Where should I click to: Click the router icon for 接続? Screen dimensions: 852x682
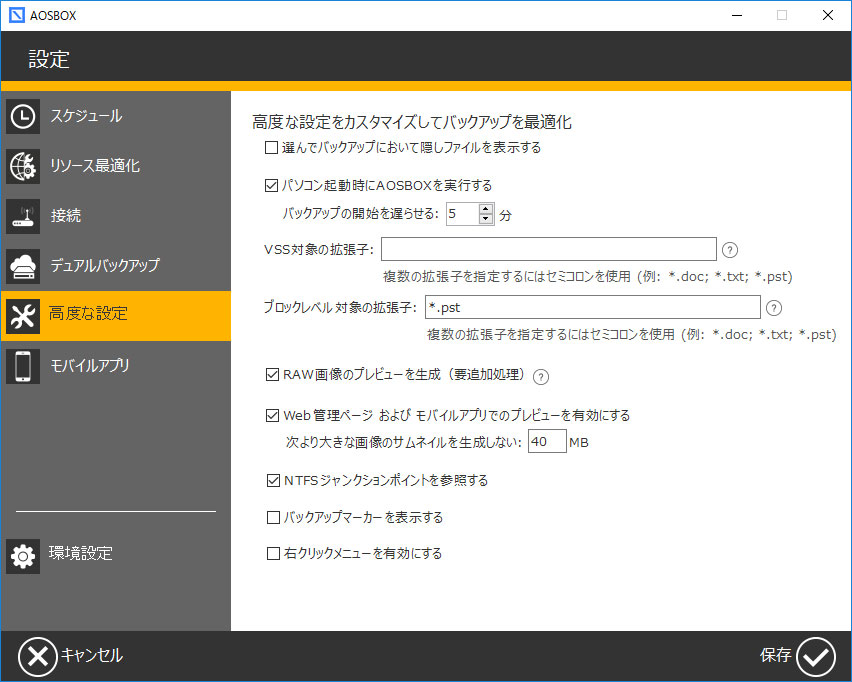[23, 216]
